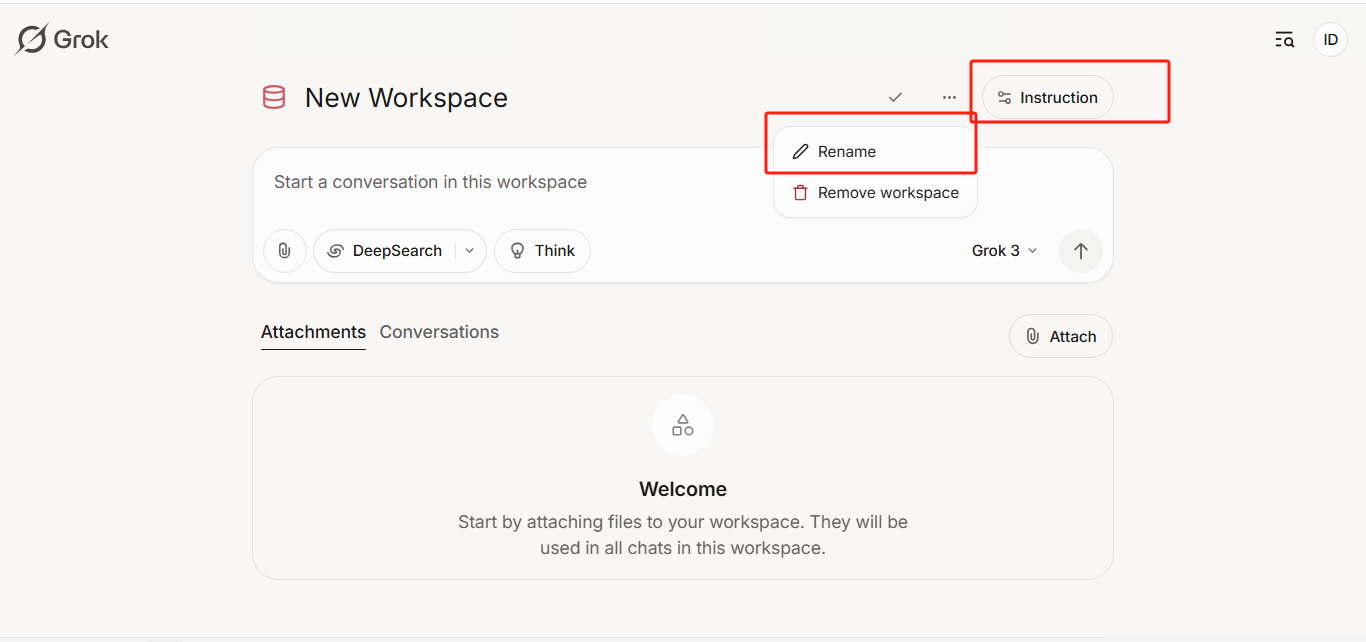Toggle Think mode
Image resolution: width=1366 pixels, height=642 pixels.
tap(542, 251)
